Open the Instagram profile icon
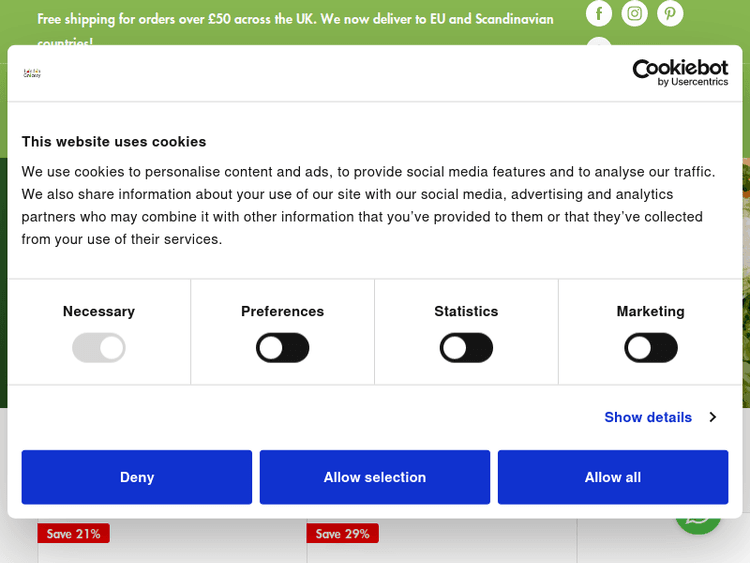 tap(635, 13)
